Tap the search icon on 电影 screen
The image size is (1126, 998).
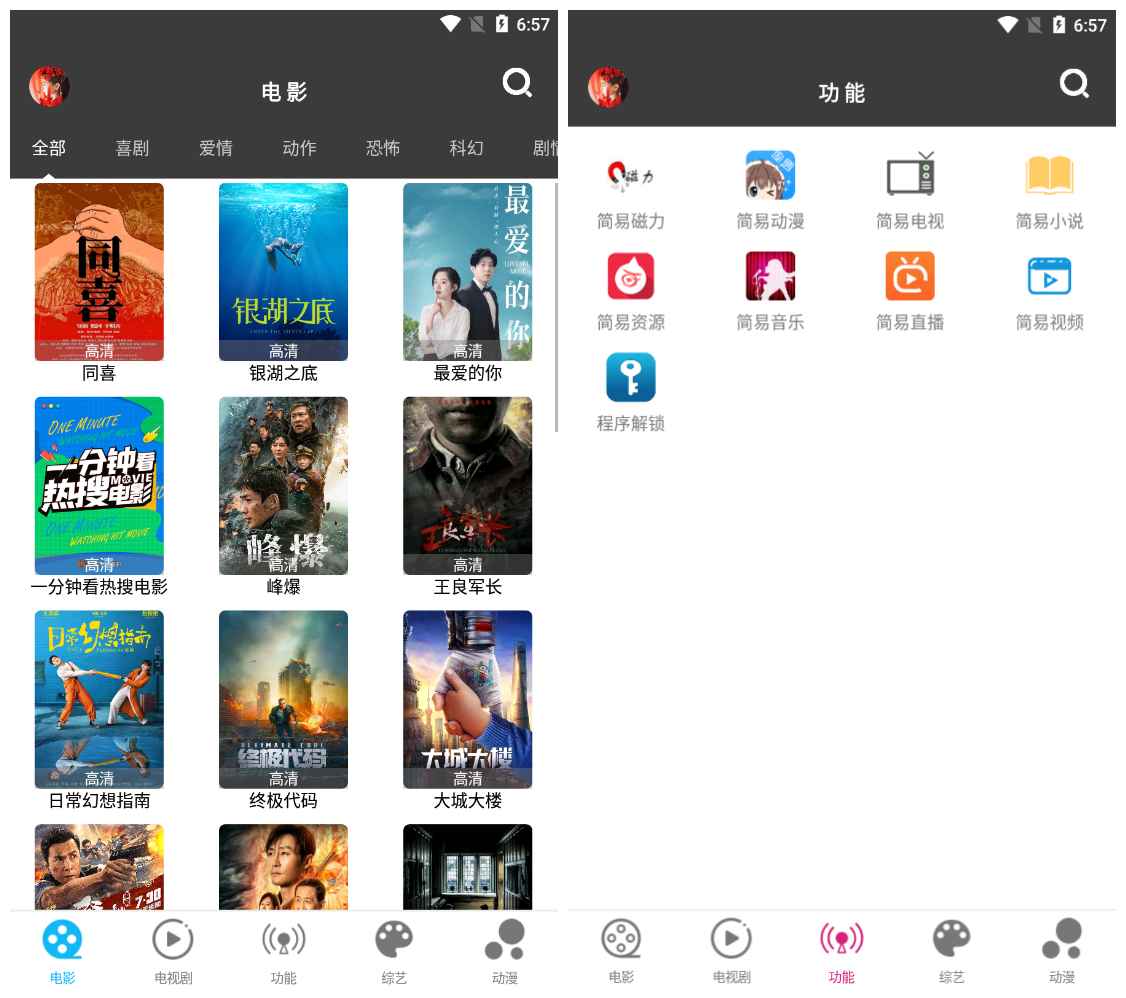pyautogui.click(x=517, y=84)
